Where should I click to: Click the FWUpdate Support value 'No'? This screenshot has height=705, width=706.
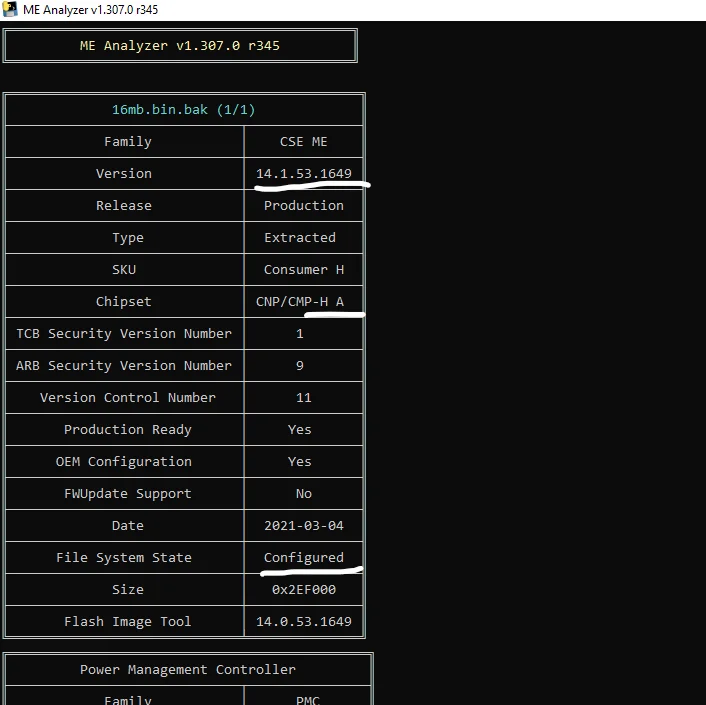tap(303, 493)
